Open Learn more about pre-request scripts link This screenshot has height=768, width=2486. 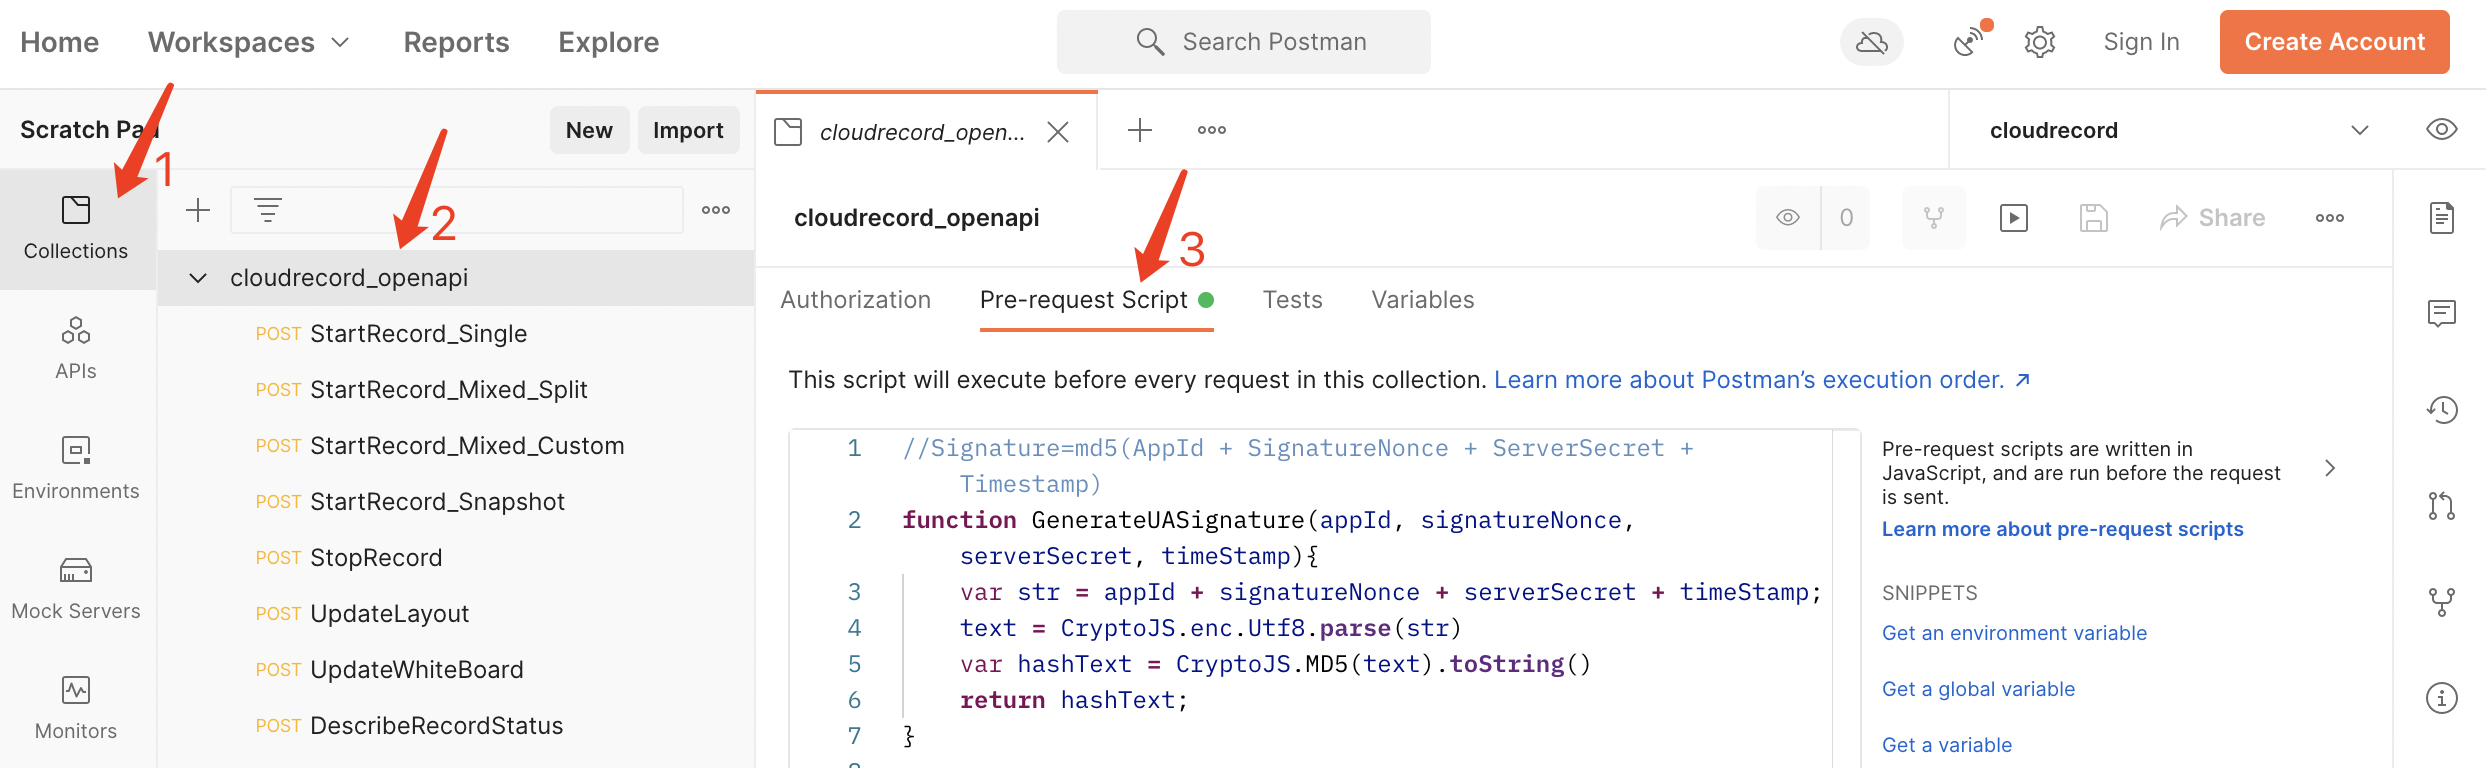tap(2062, 529)
